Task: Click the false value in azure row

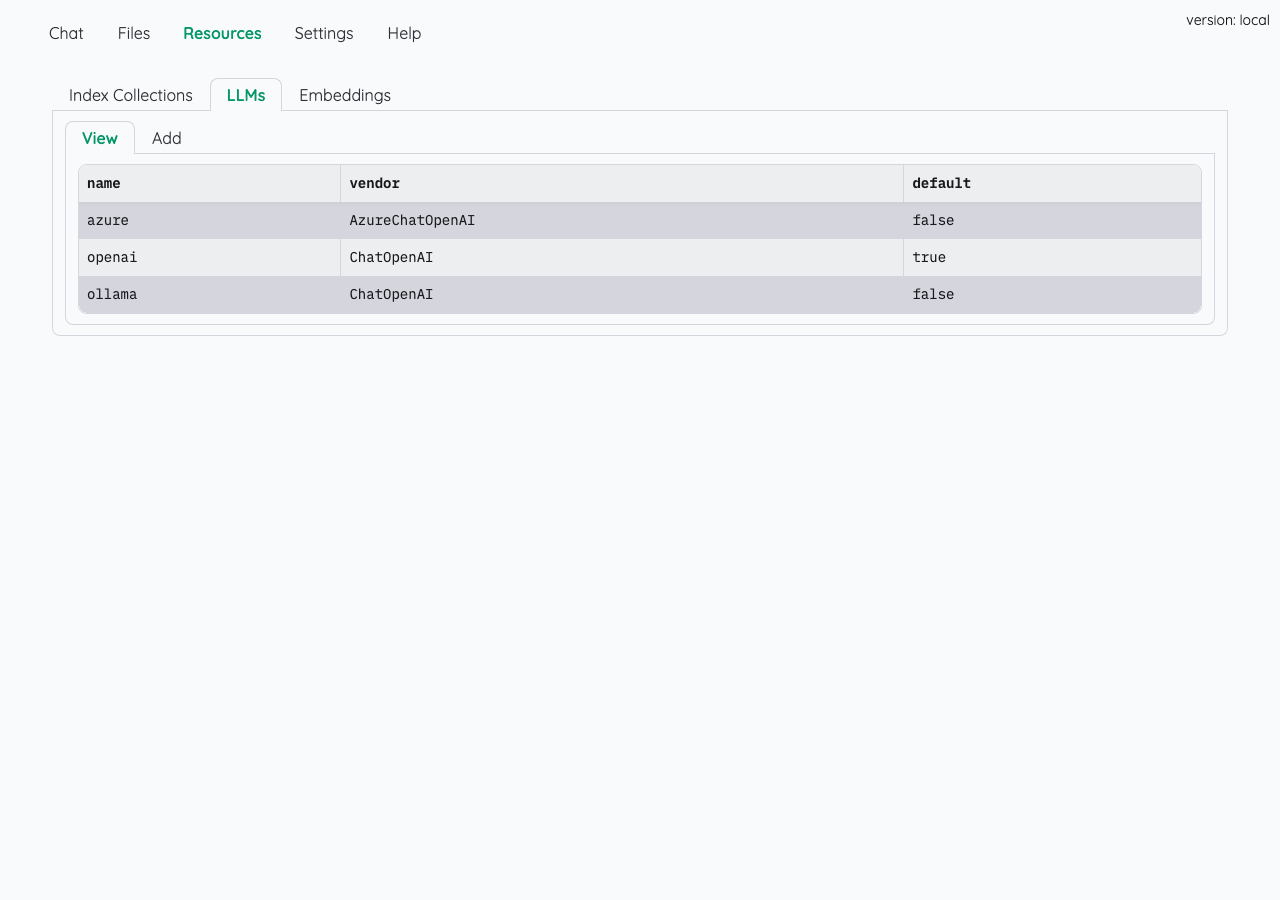Action: tap(1052, 220)
